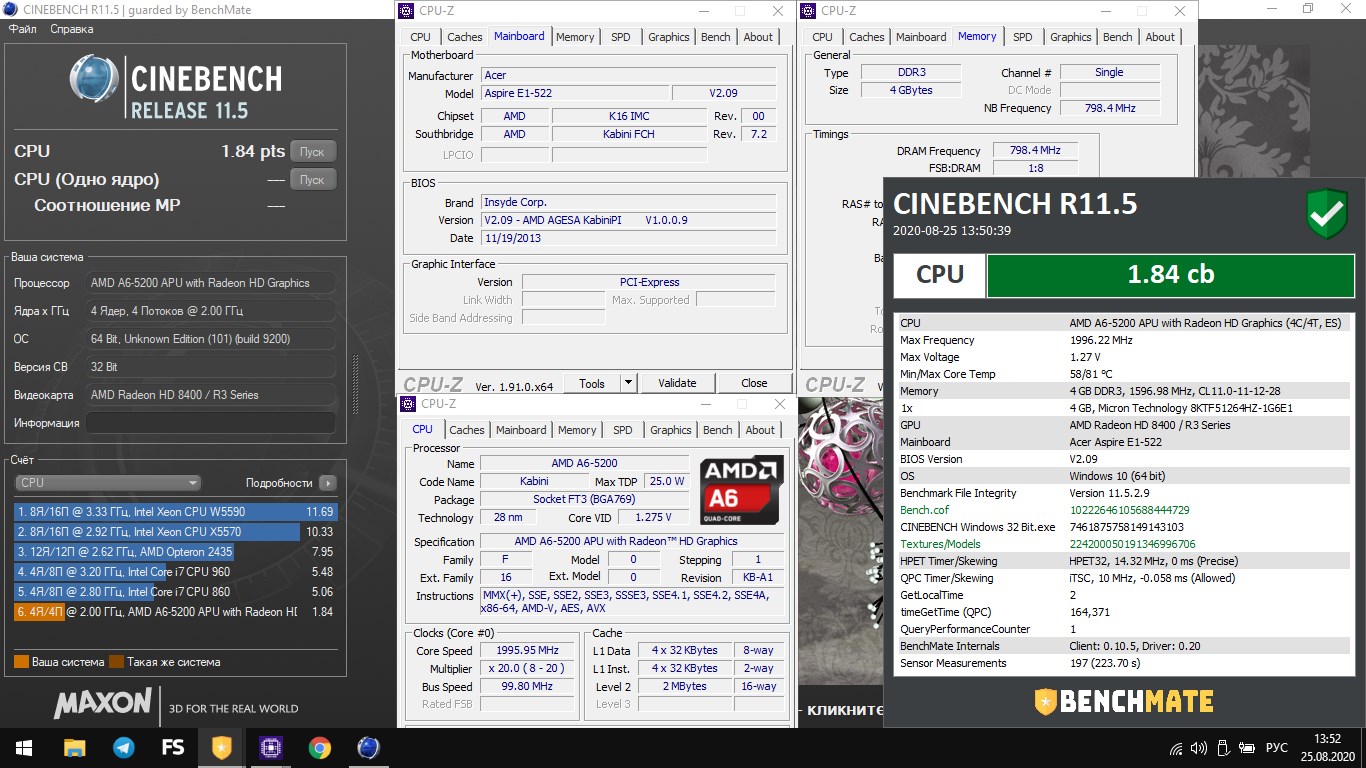Select Xeon X5570 ranking row
The image size is (1366, 768).
pos(175,532)
